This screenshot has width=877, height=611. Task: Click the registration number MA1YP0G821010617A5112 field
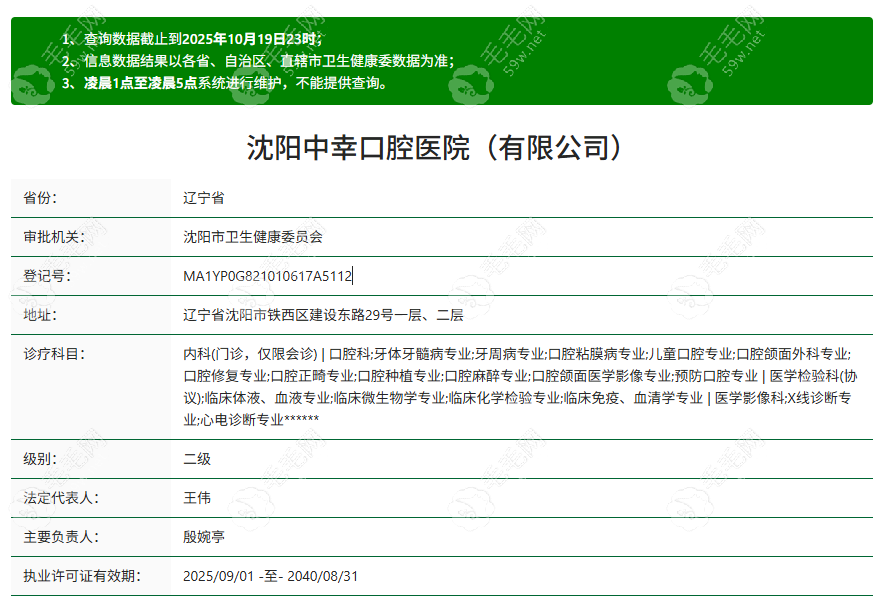[x=268, y=276]
